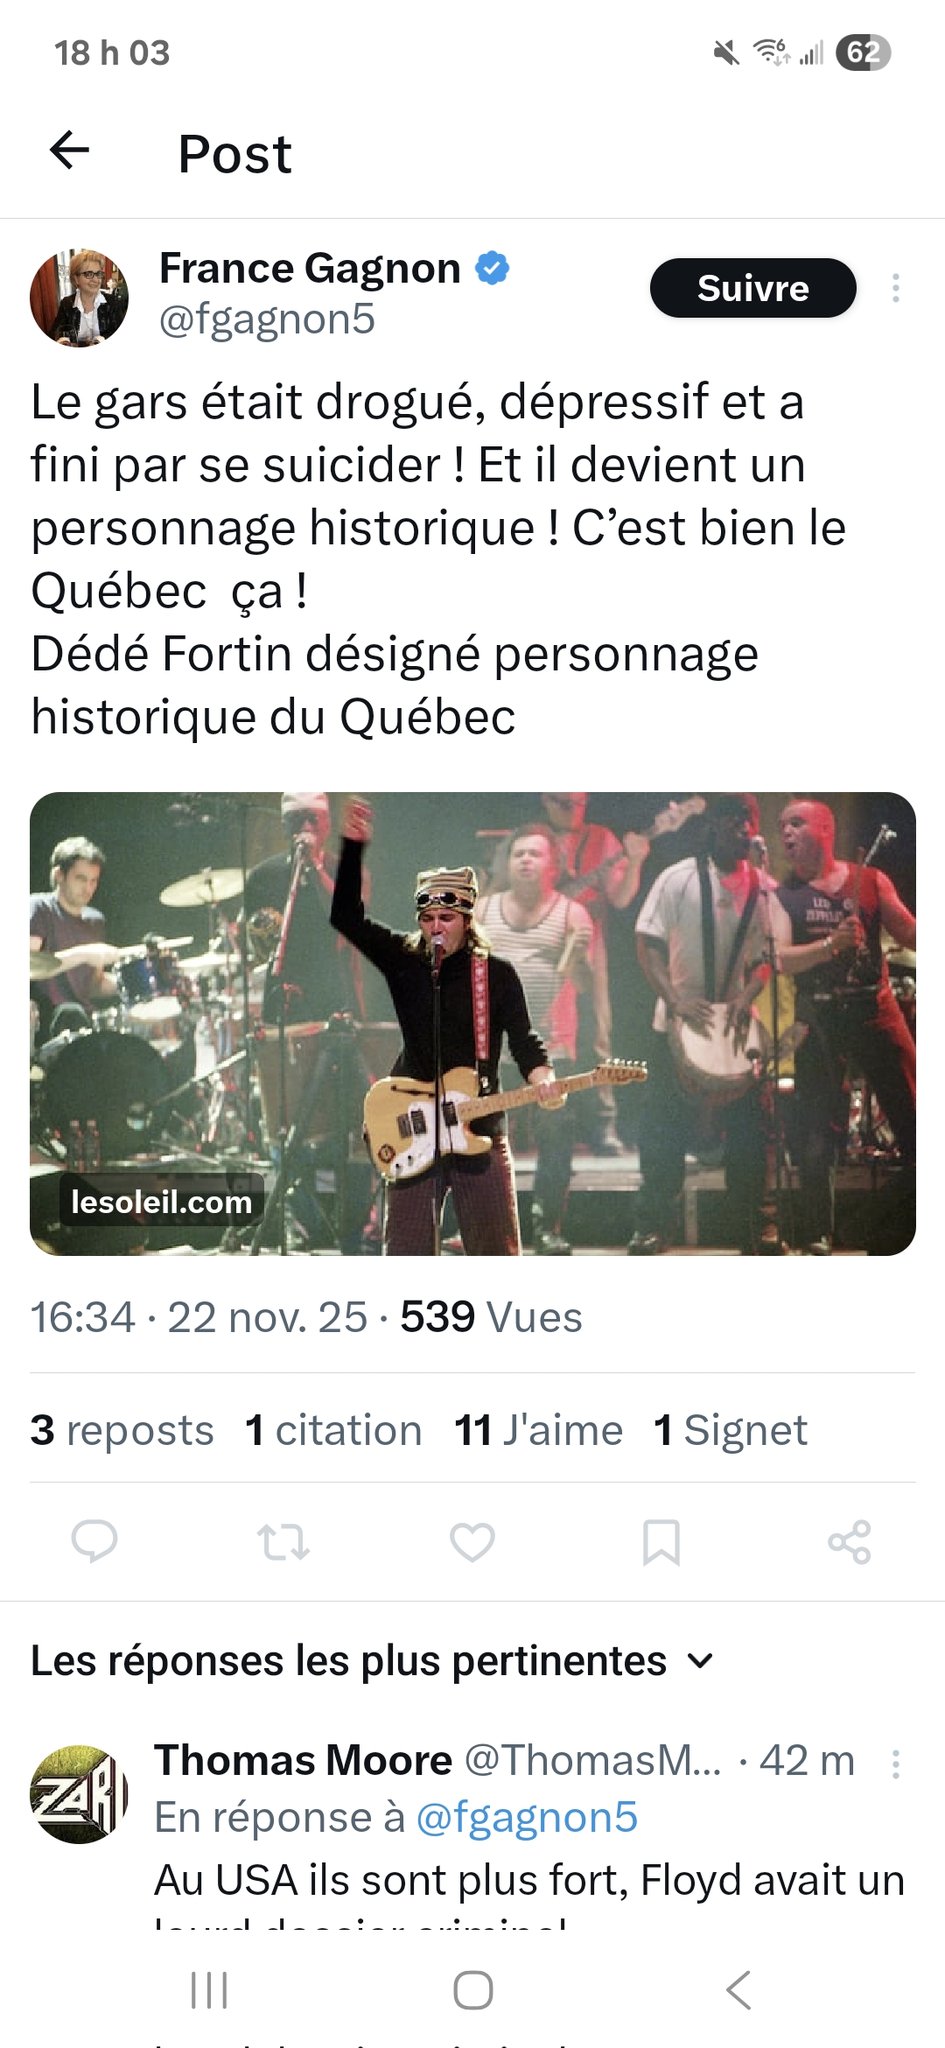This screenshot has width=945, height=2048.
Task: Open the lesoleil.com article image
Action: [x=472, y=1023]
